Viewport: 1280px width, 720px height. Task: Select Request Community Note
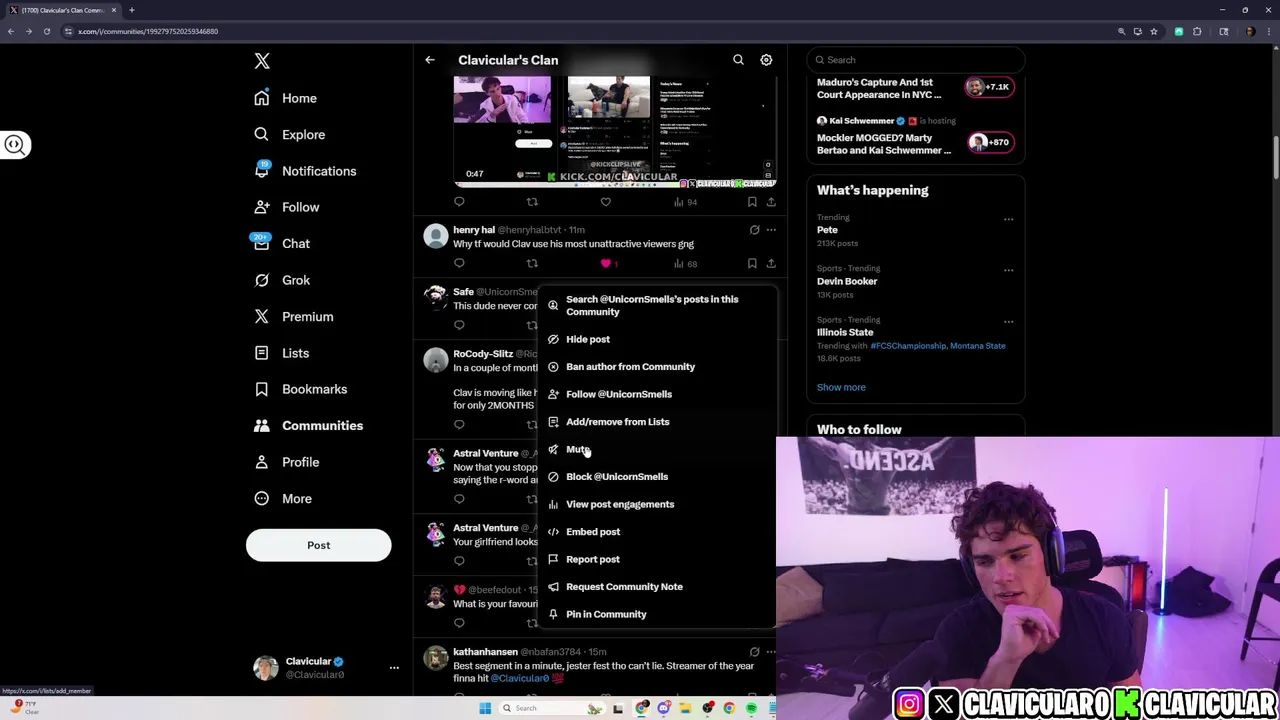click(657, 587)
